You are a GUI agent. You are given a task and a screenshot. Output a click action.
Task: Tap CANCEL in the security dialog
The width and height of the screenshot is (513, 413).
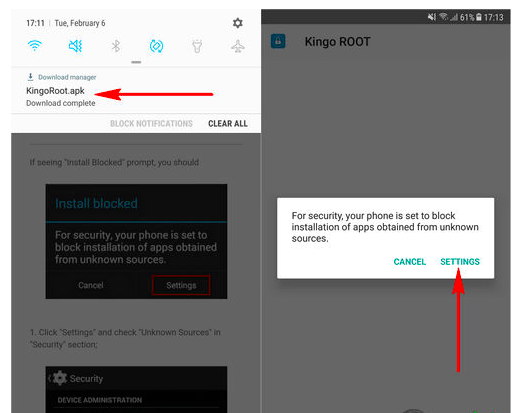410,262
